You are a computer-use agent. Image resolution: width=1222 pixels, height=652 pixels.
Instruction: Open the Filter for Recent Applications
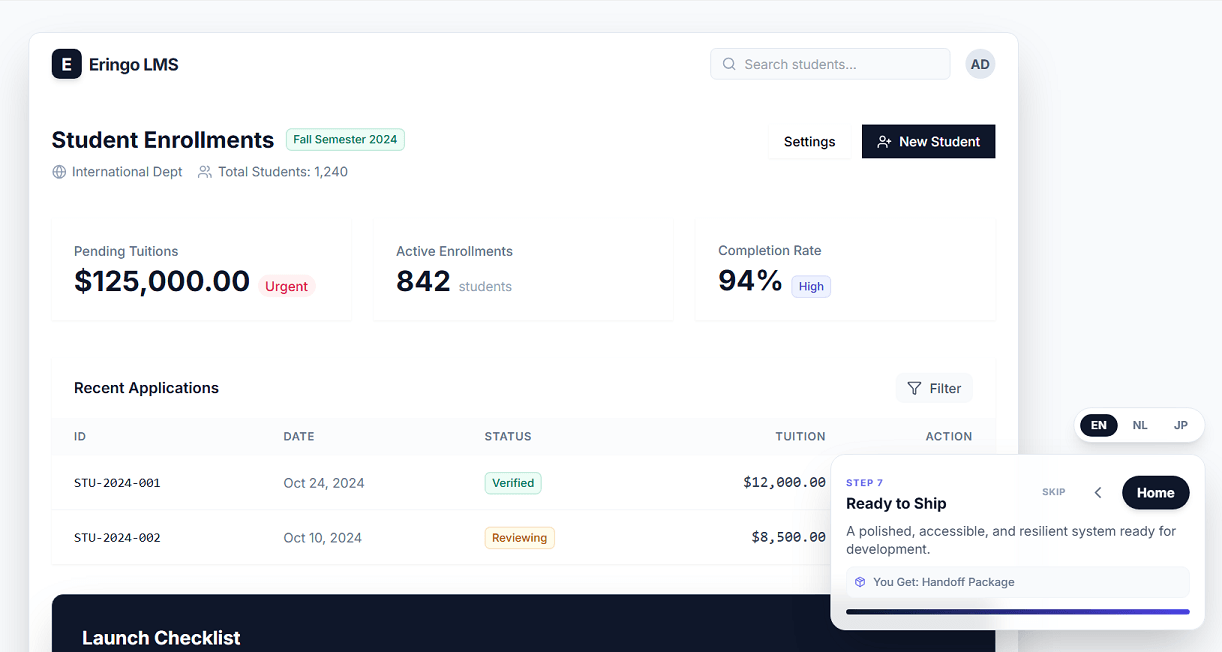pyautogui.click(x=934, y=388)
